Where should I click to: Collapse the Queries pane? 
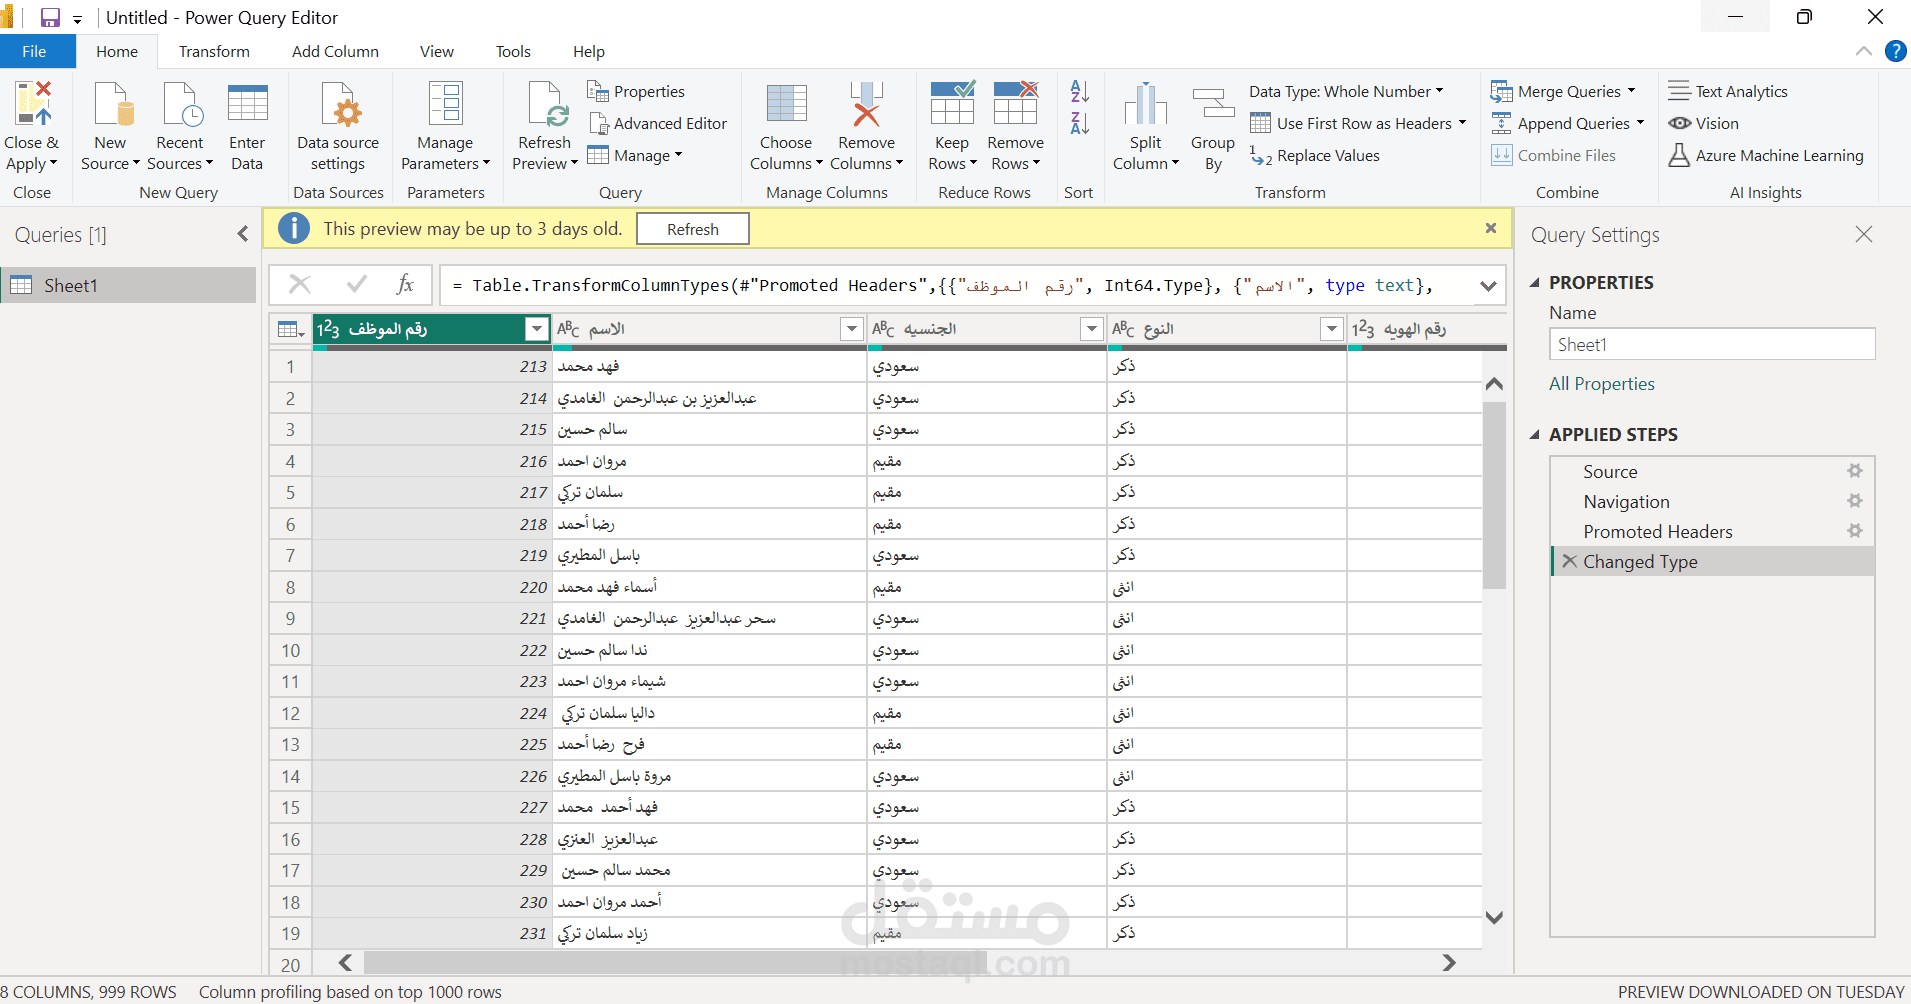coord(243,234)
